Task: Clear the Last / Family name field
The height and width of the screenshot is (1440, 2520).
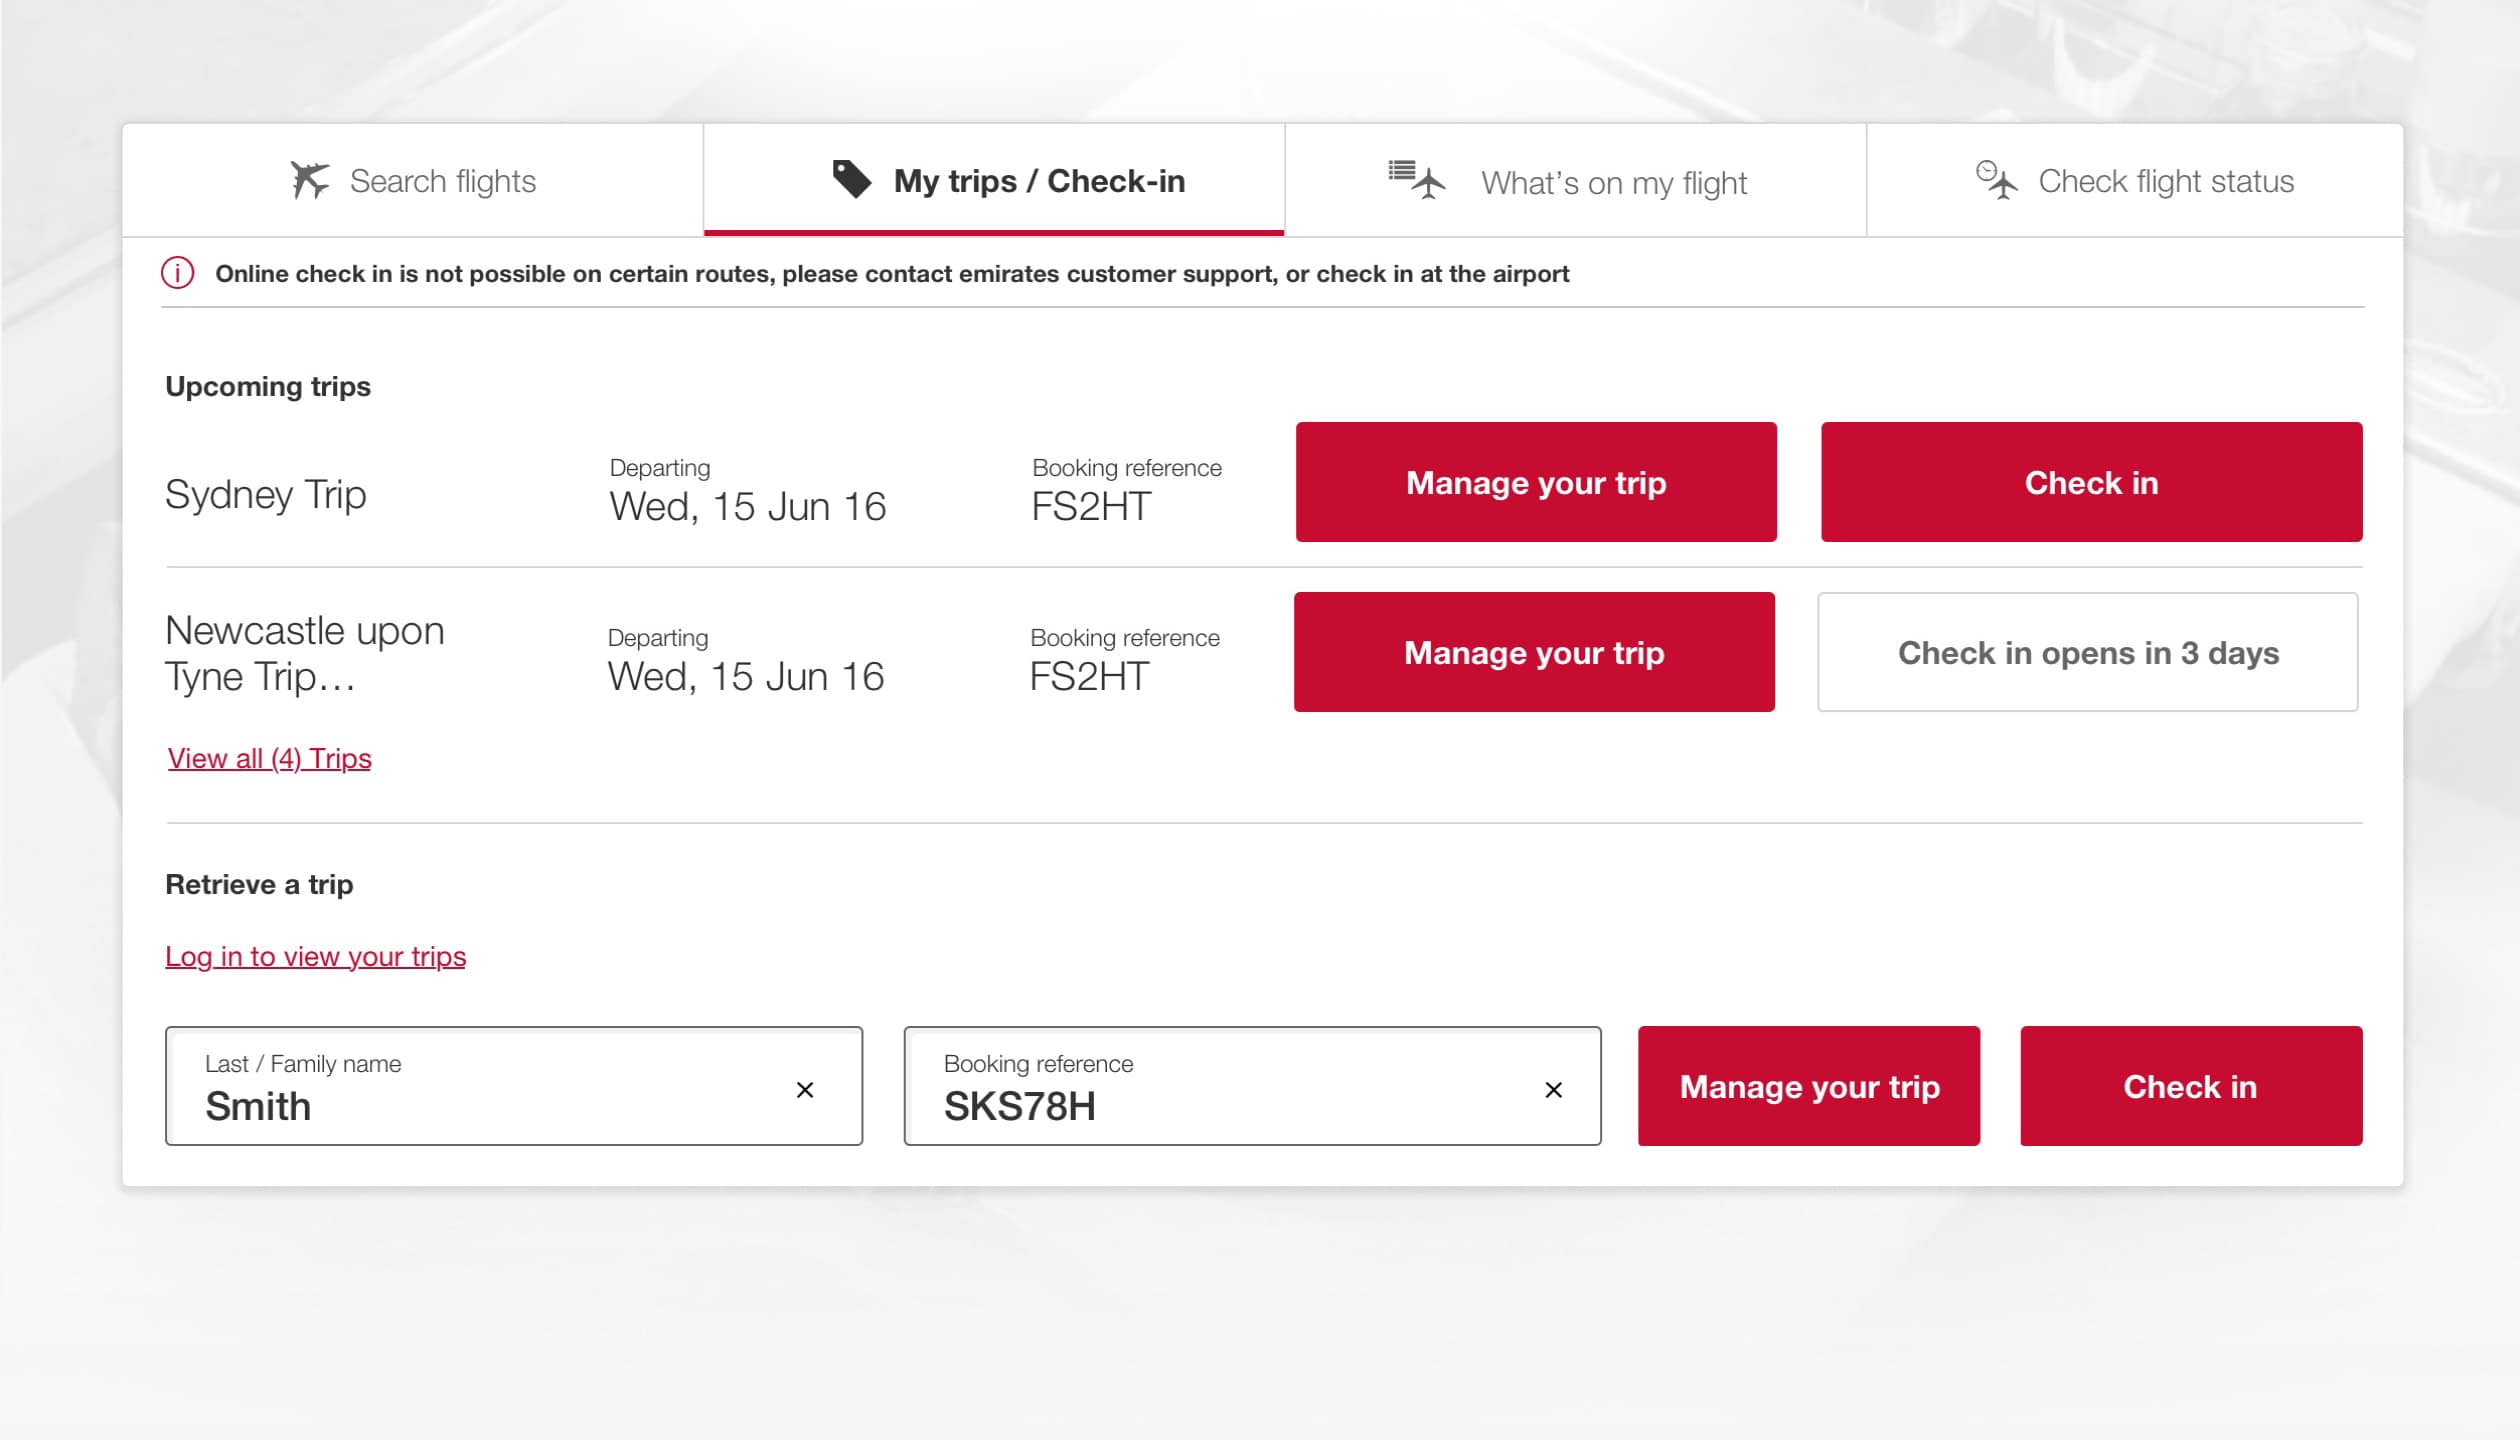Action: (x=805, y=1090)
